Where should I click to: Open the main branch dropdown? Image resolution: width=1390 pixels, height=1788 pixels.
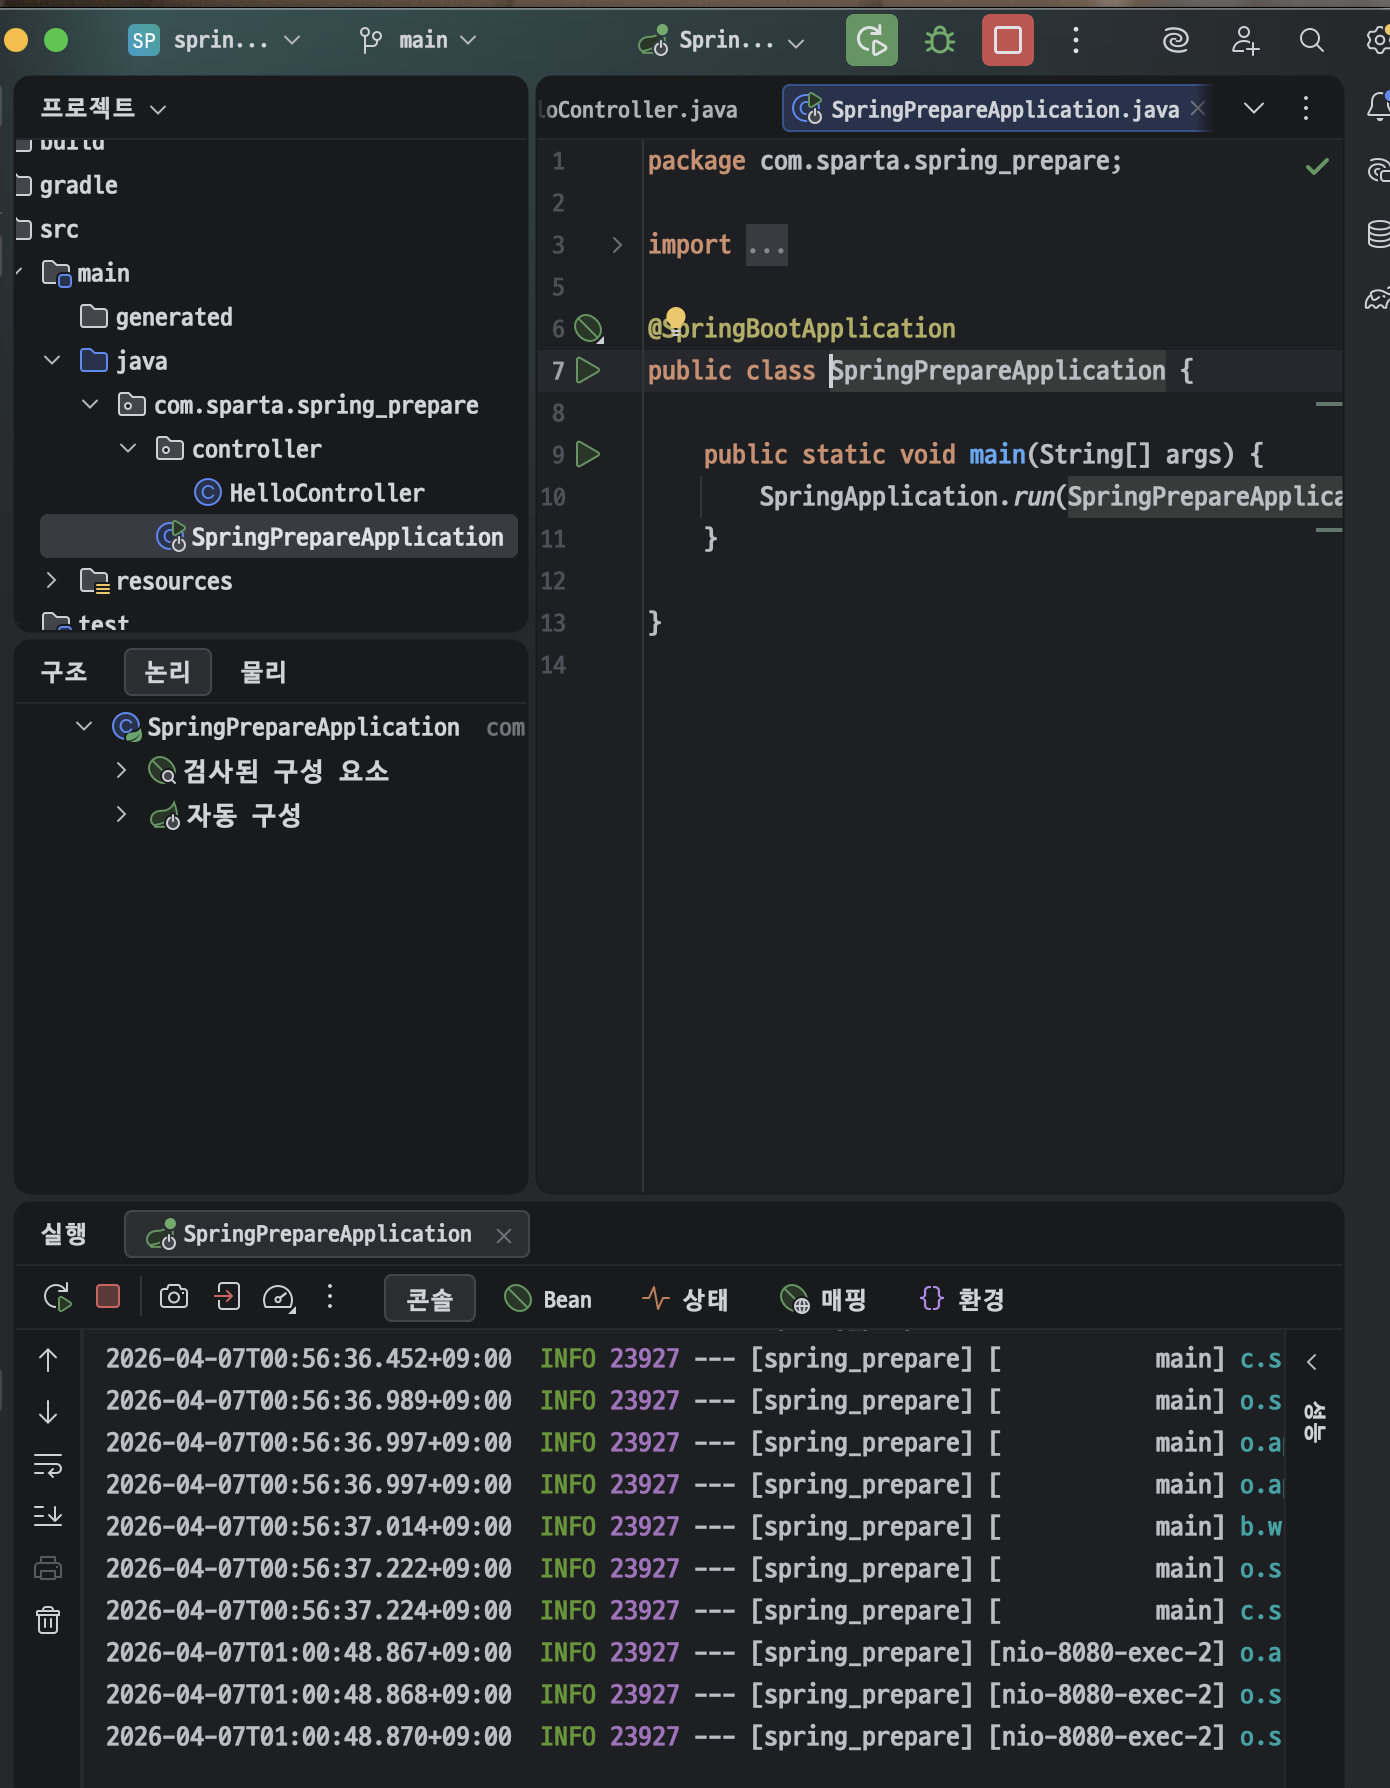(x=418, y=40)
